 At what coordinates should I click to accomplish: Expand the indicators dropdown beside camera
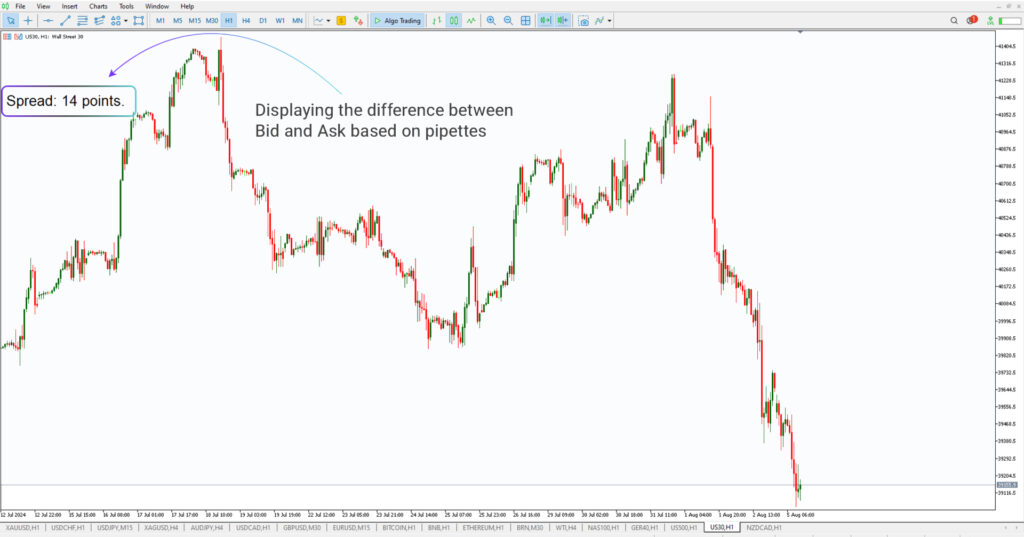(610, 20)
